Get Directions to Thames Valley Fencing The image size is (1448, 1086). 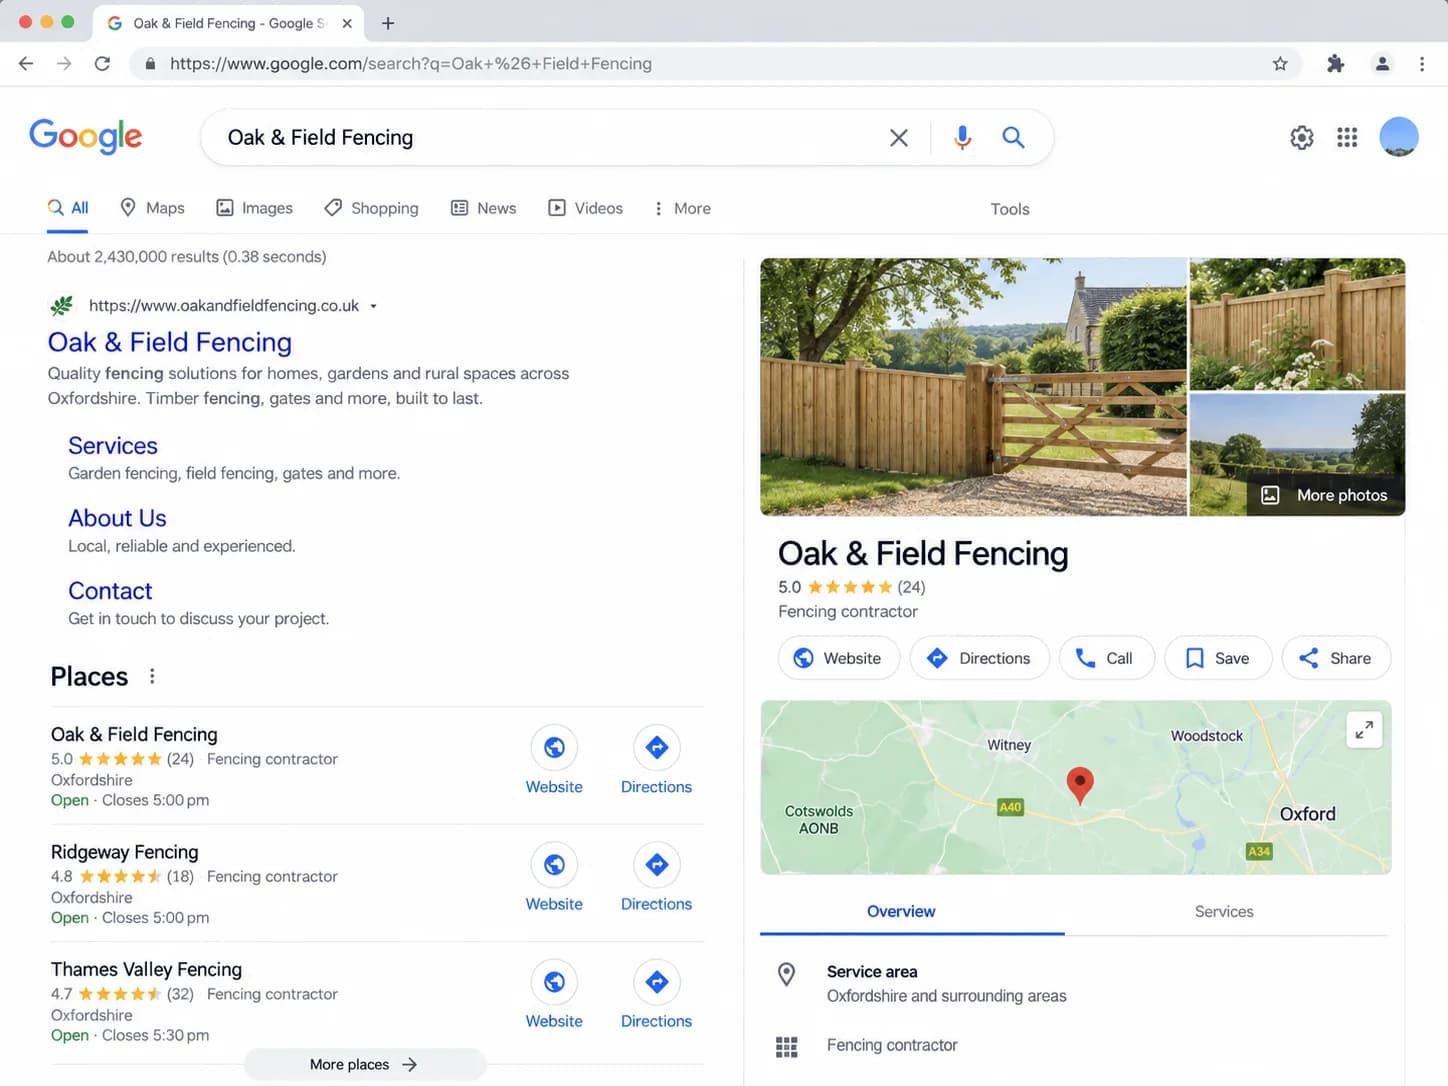(x=656, y=982)
